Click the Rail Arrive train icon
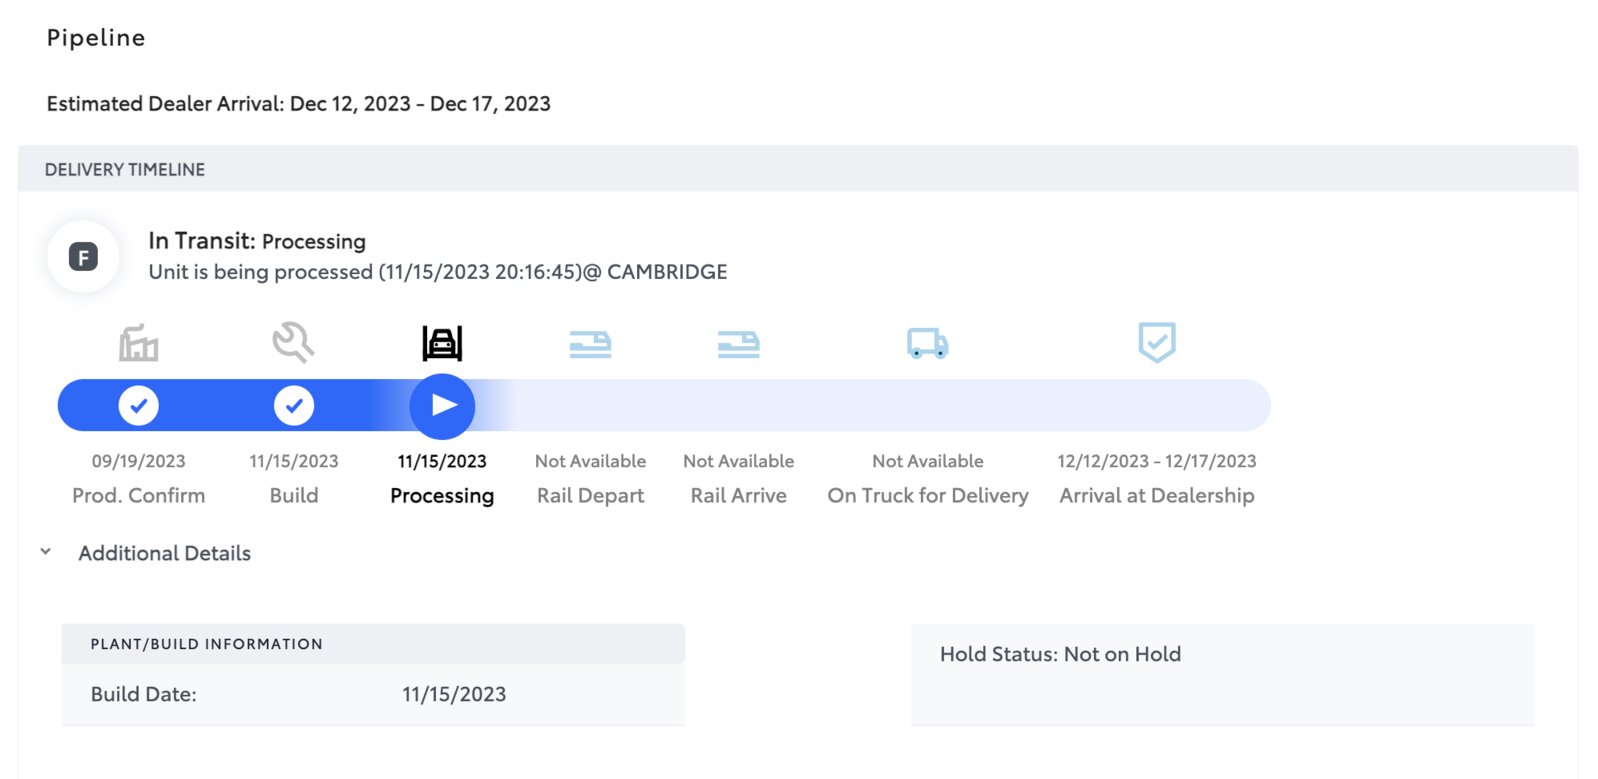 (x=738, y=344)
